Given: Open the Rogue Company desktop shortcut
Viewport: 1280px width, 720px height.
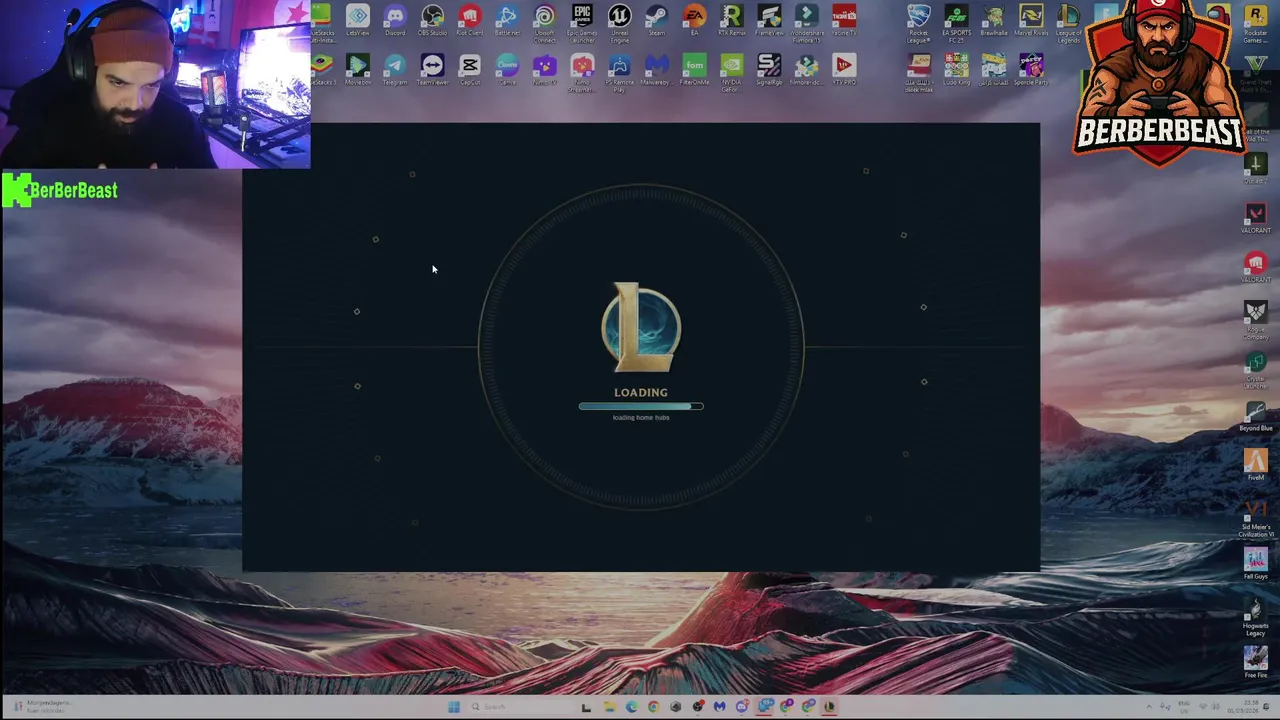Looking at the screenshot, I should [1255, 320].
